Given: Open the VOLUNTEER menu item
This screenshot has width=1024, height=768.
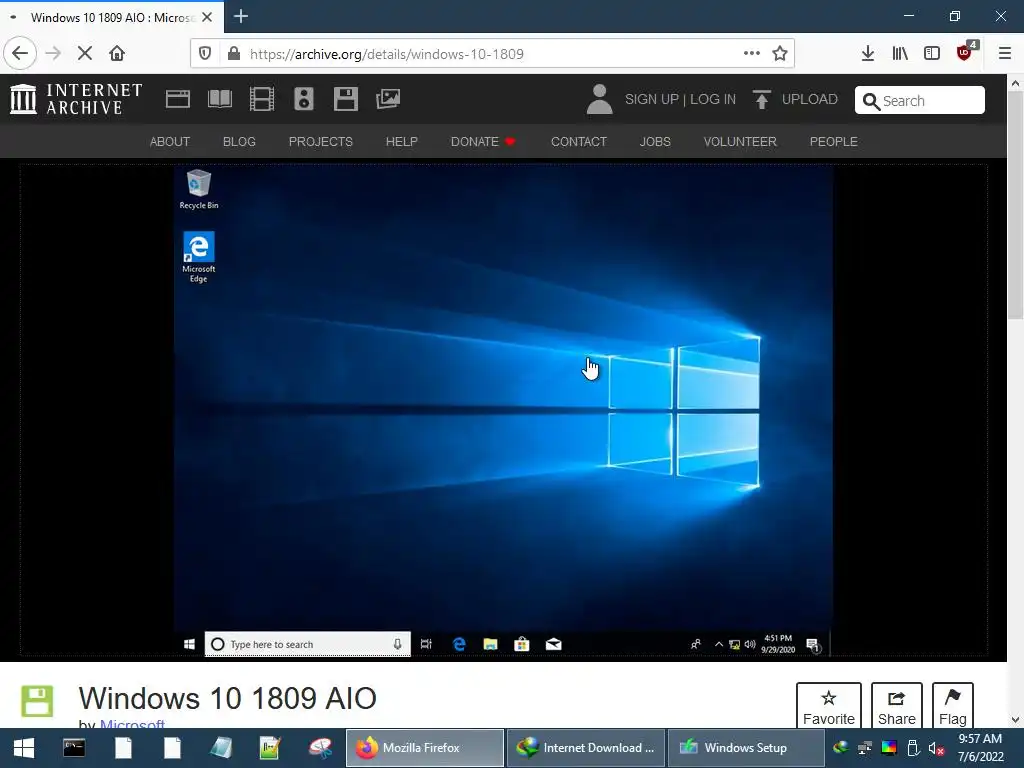Looking at the screenshot, I should tap(740, 142).
